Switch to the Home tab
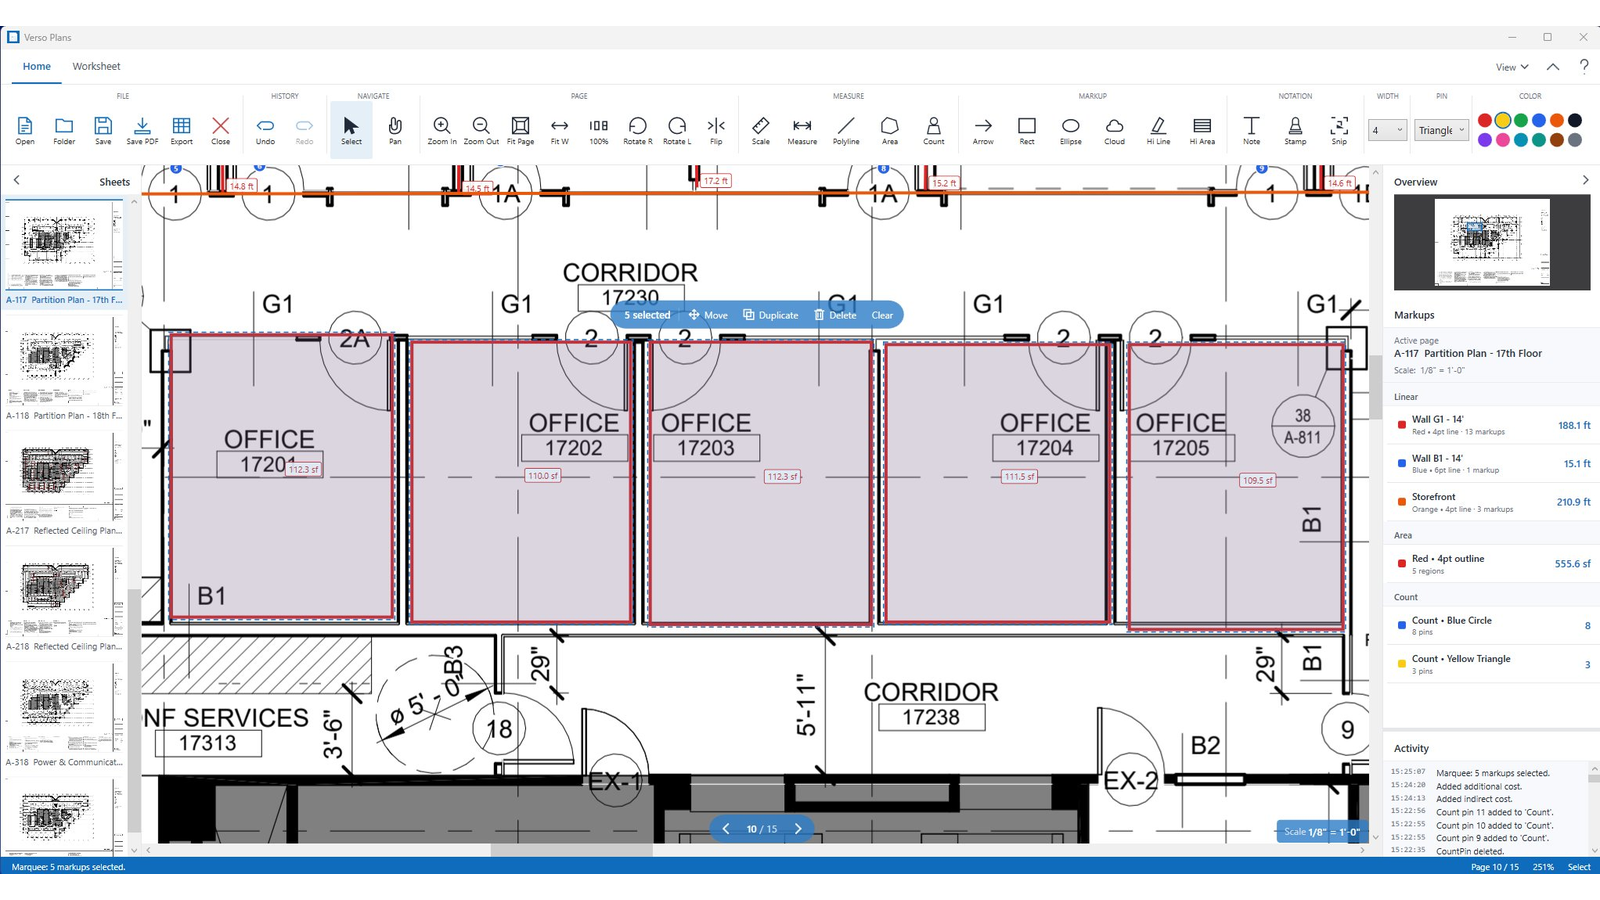 pos(37,66)
